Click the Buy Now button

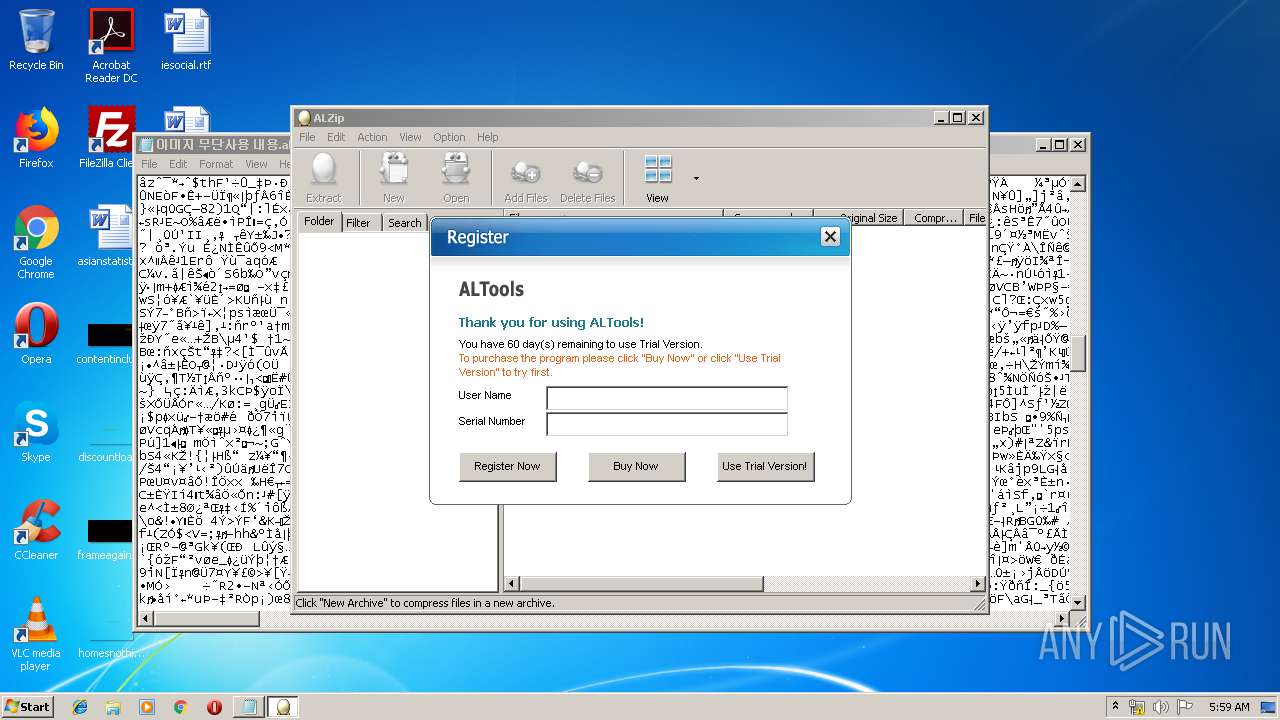(636, 466)
